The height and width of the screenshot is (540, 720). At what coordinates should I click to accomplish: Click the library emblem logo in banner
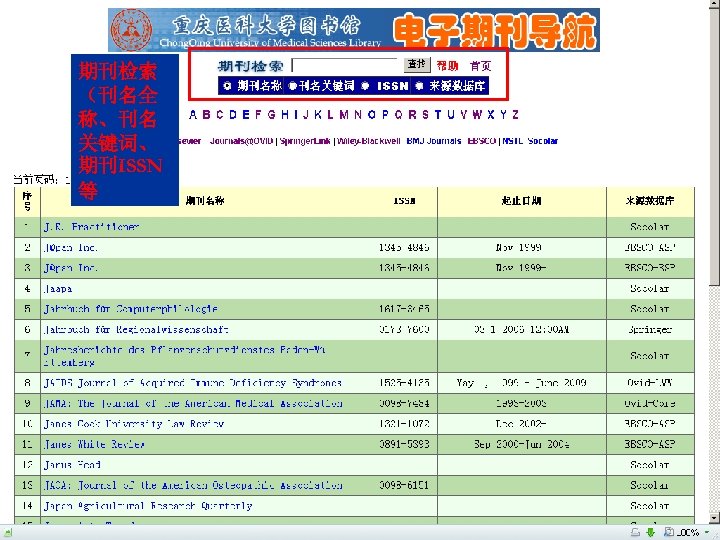(131, 30)
